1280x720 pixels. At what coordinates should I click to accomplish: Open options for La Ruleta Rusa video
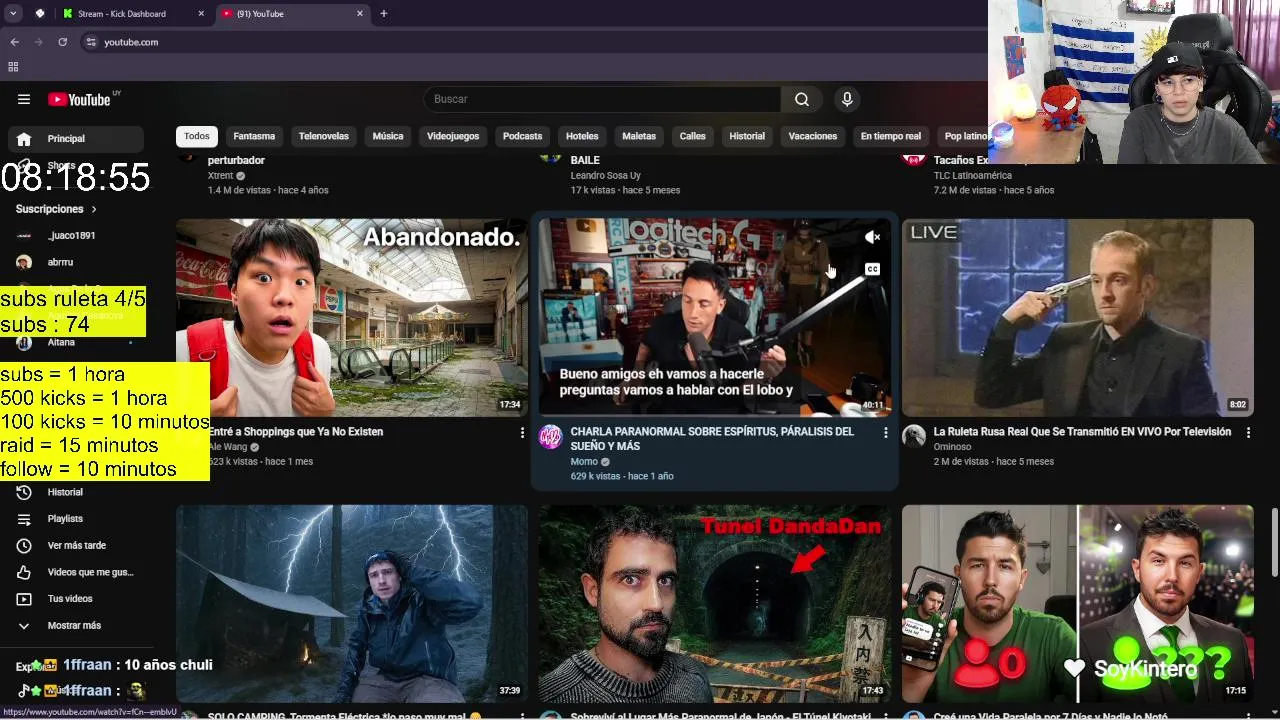1248,432
